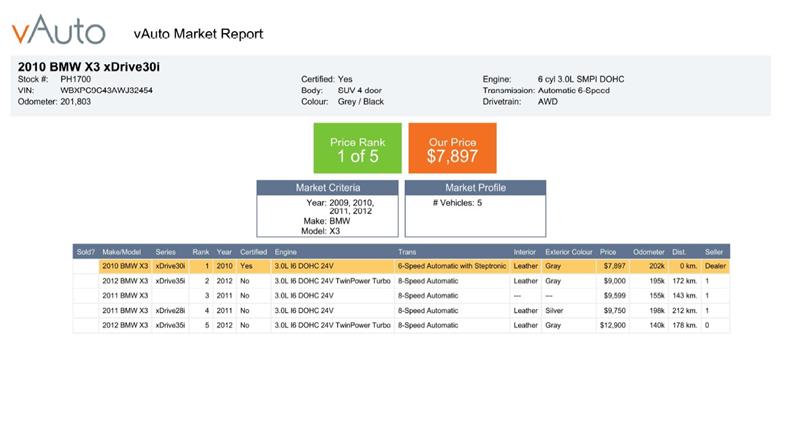Viewport: 800px width, 439px height.
Task: Click the Year: 2009, 2010, 2011, 2012 criteria
Action: click(x=340, y=207)
